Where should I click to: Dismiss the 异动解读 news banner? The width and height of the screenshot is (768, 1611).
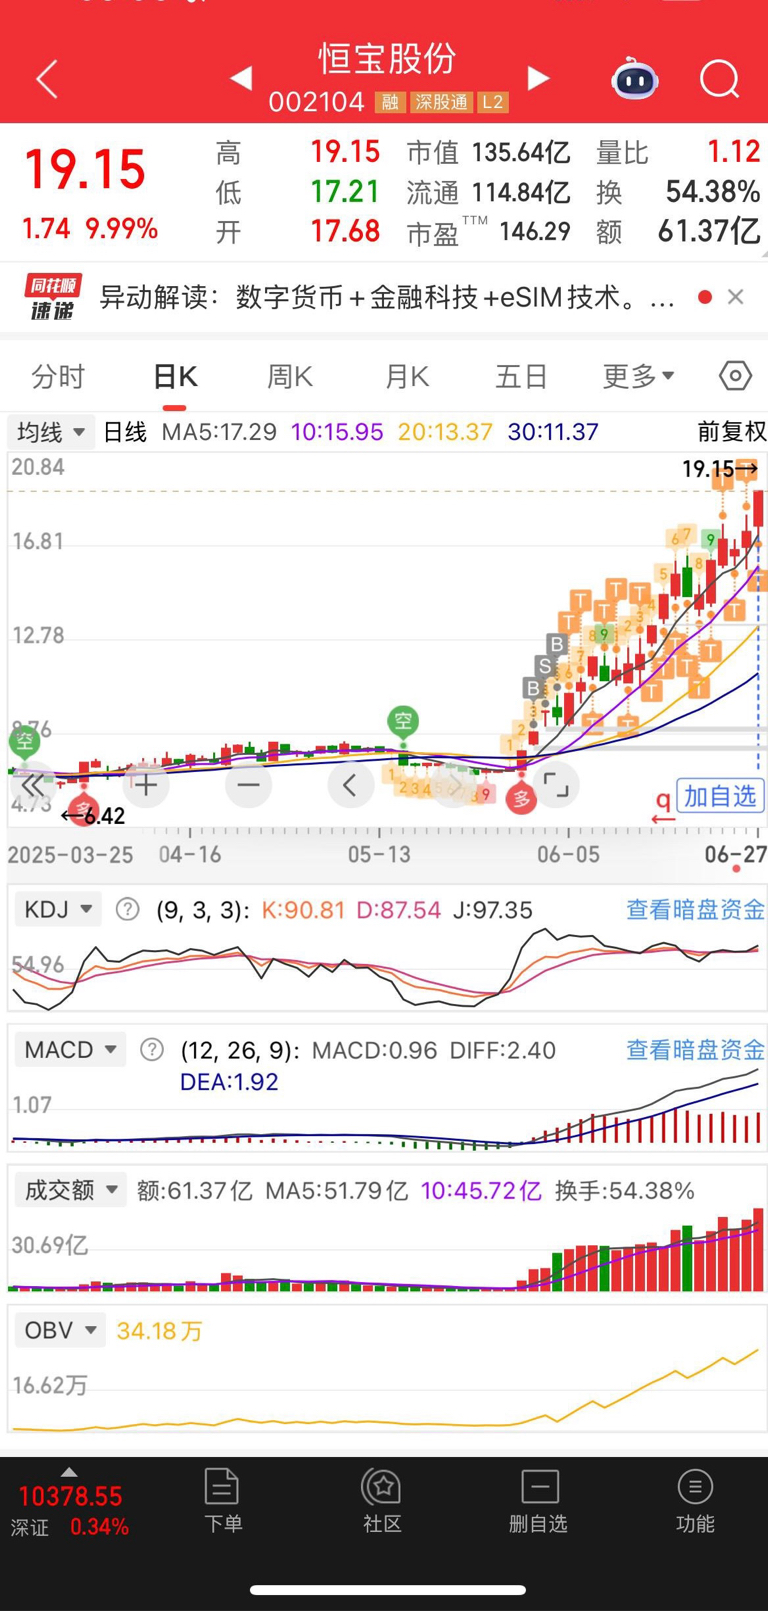click(736, 297)
